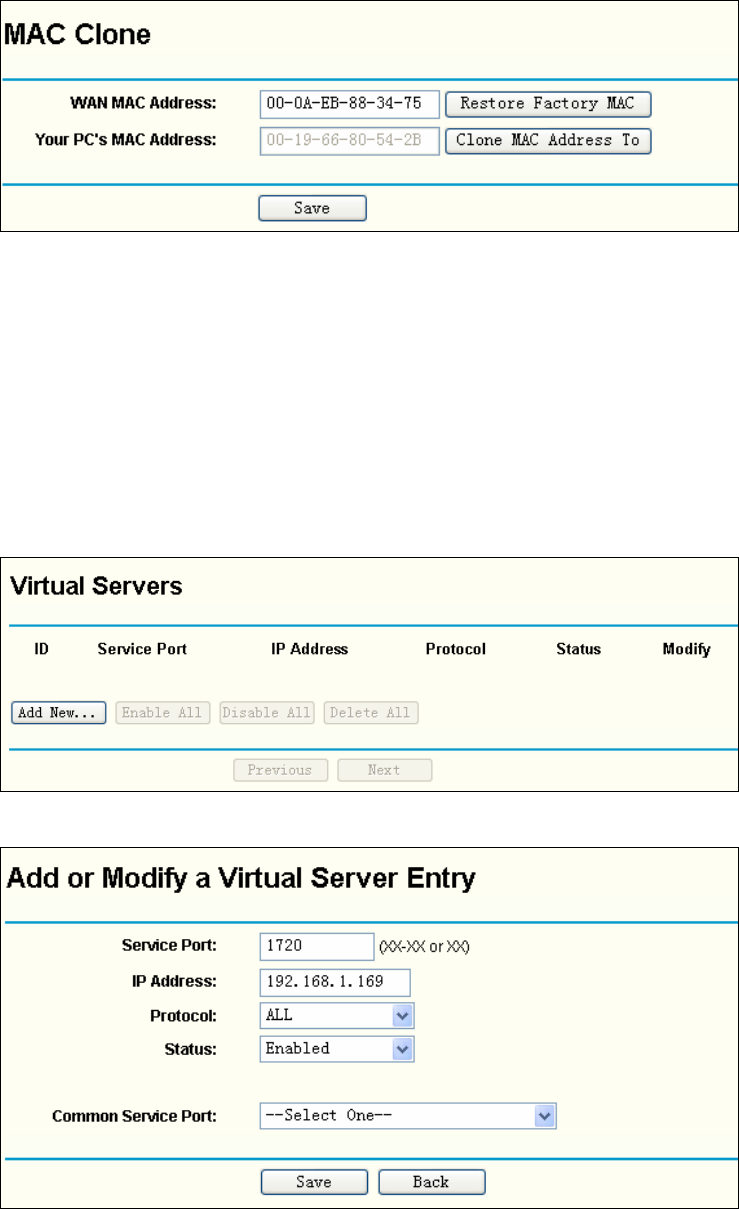Image resolution: width=739 pixels, height=1209 pixels.
Task: Click the Your PC's MAC Address field
Action: [349, 140]
